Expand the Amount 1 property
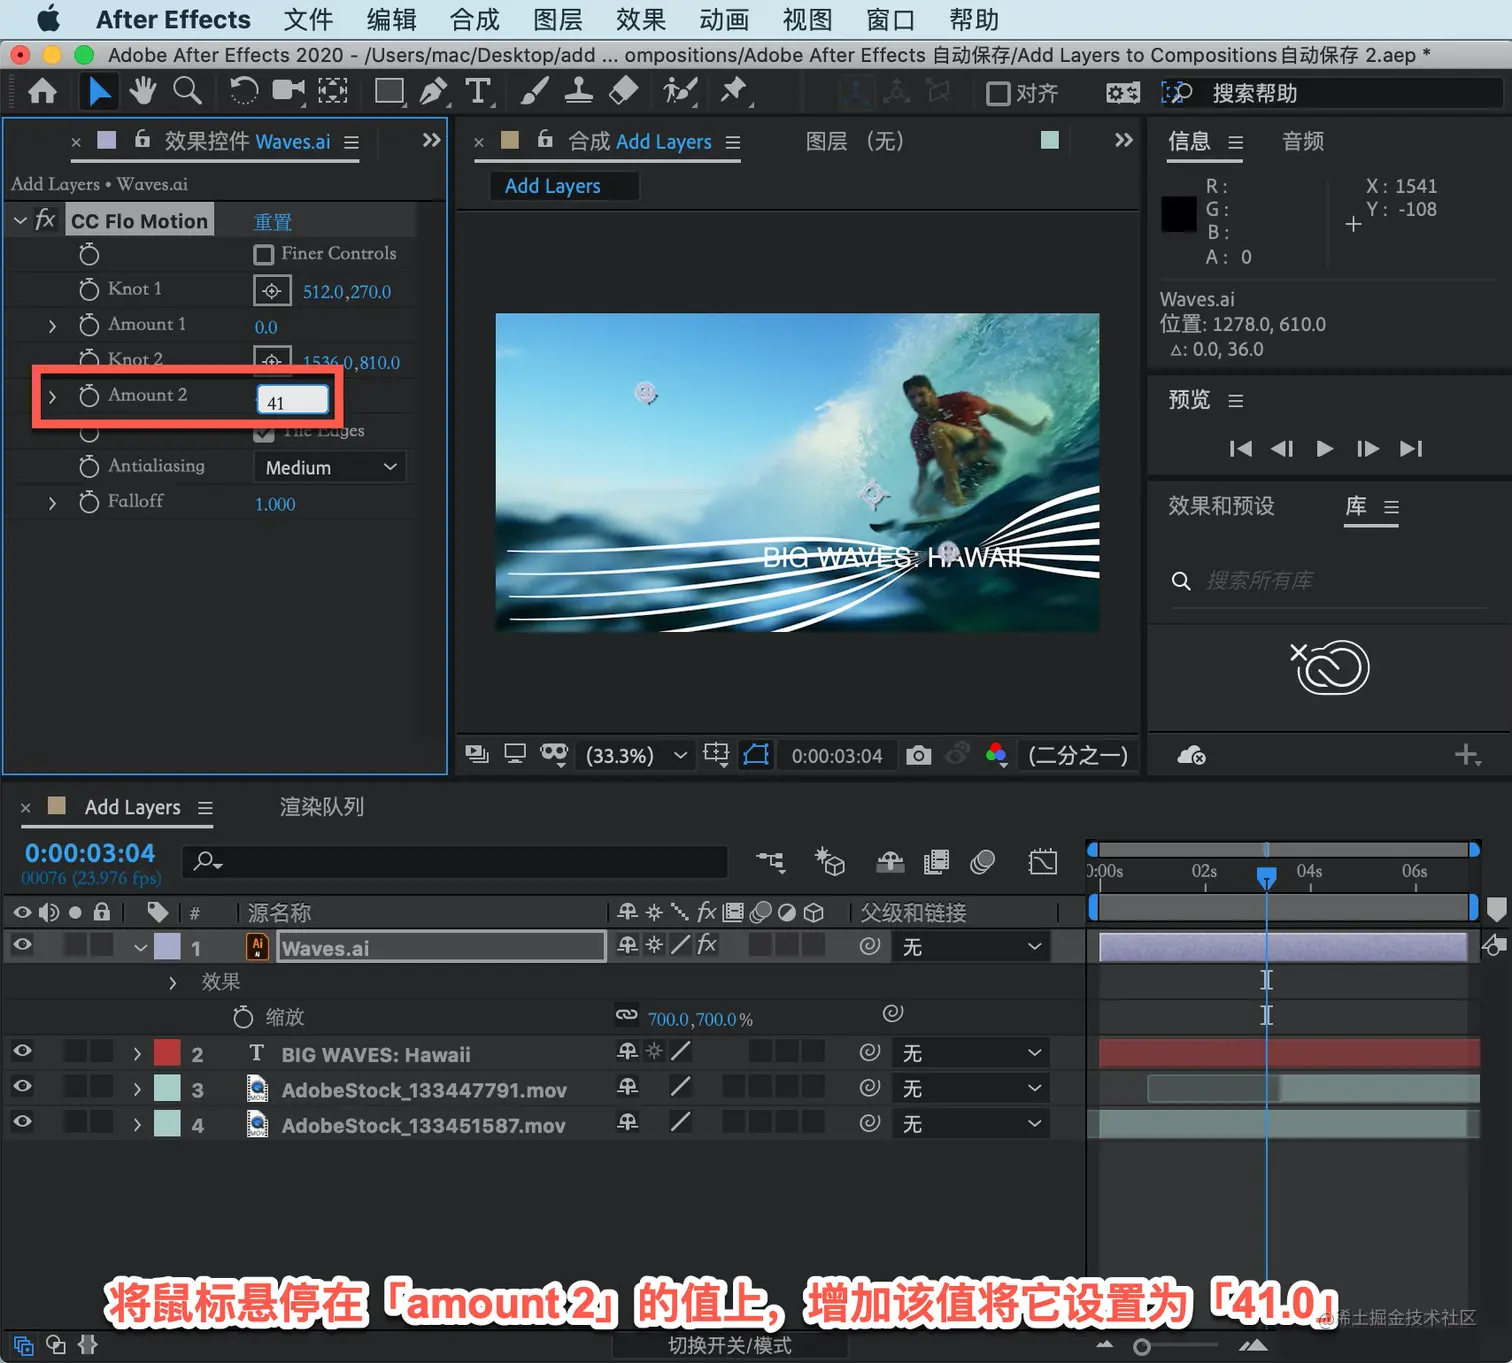This screenshot has height=1363, width=1512. [x=52, y=326]
